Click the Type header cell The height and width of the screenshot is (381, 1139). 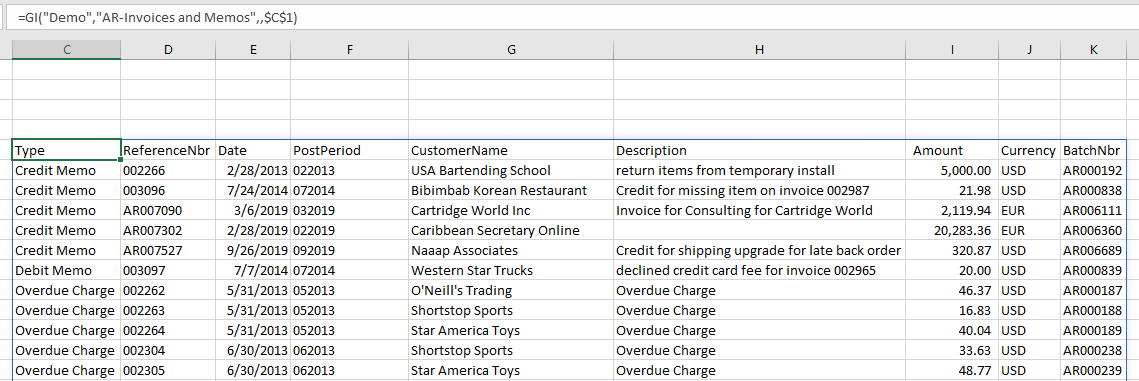coord(67,151)
